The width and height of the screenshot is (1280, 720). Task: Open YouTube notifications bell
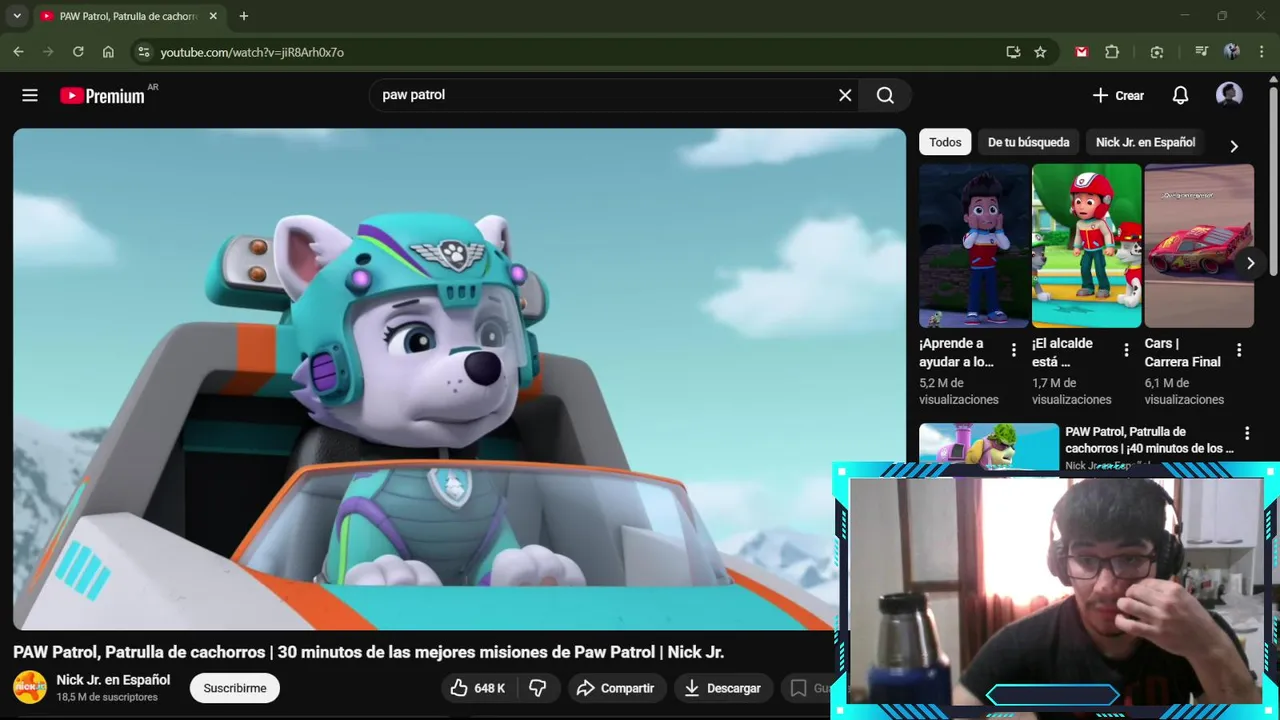click(1180, 95)
